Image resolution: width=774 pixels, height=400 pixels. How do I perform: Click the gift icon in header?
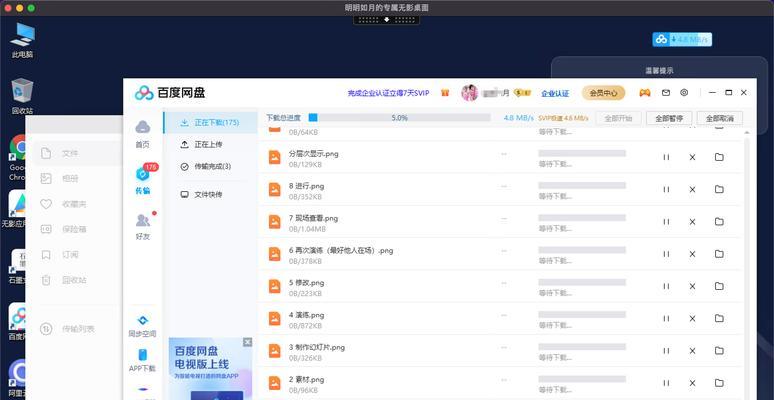click(445, 92)
